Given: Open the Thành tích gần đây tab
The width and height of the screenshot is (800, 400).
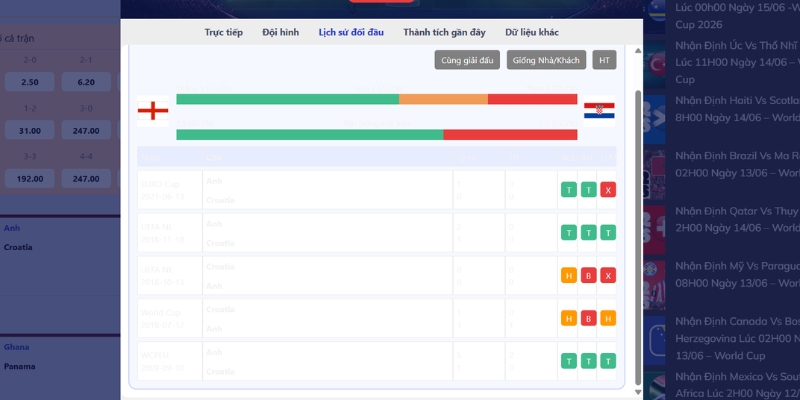Looking at the screenshot, I should (x=444, y=32).
